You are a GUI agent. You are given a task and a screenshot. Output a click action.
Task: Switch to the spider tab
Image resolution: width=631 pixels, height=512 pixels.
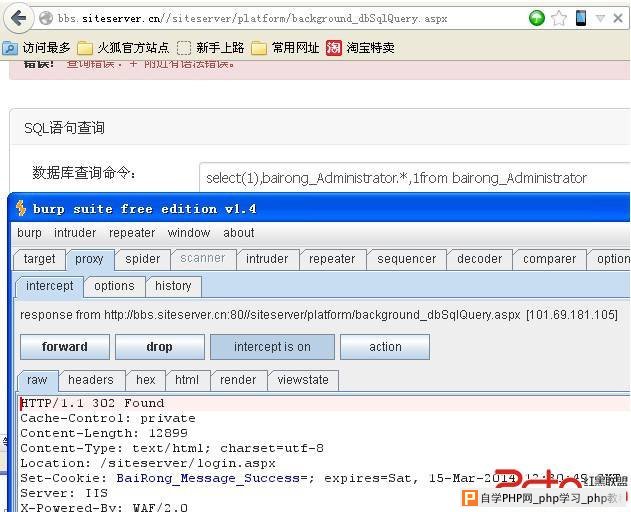click(x=142, y=259)
